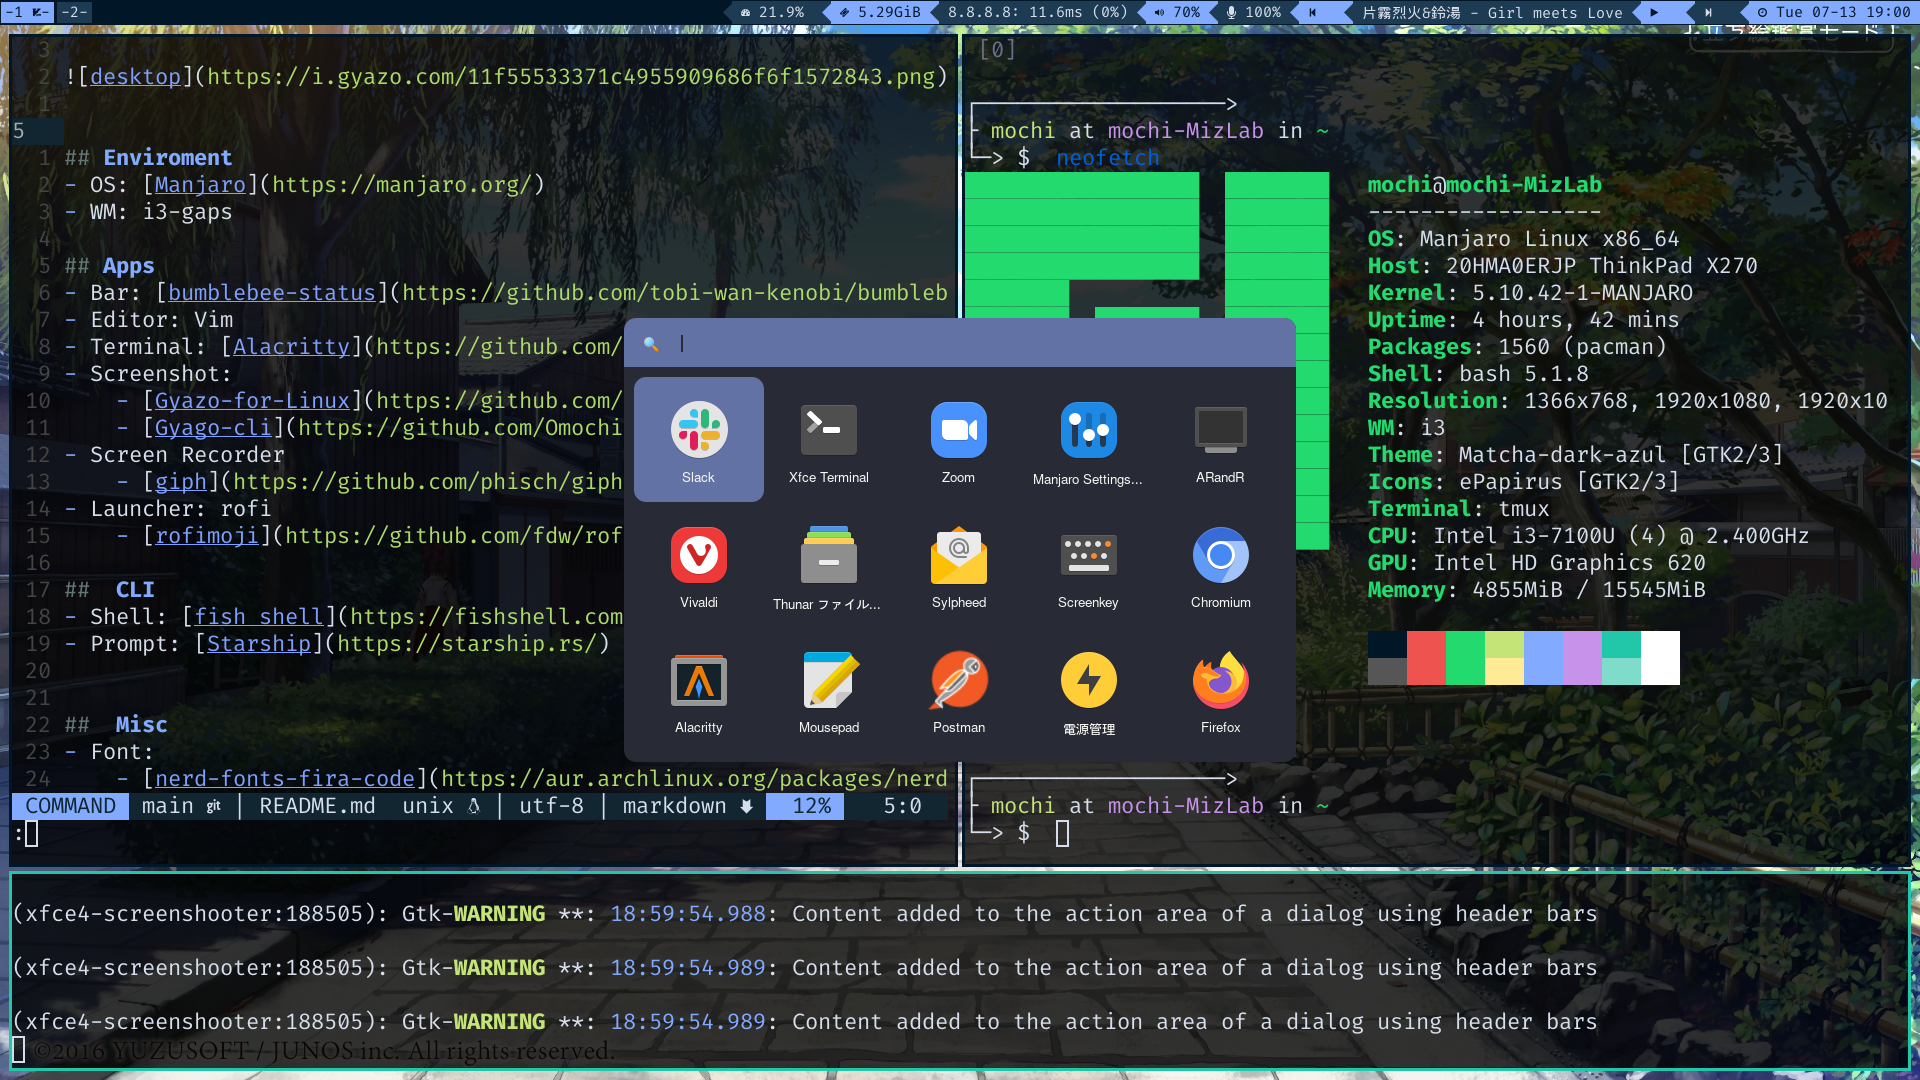This screenshot has height=1080, width=1920.
Task: Open Vivaldi browser from launcher
Action: point(698,564)
